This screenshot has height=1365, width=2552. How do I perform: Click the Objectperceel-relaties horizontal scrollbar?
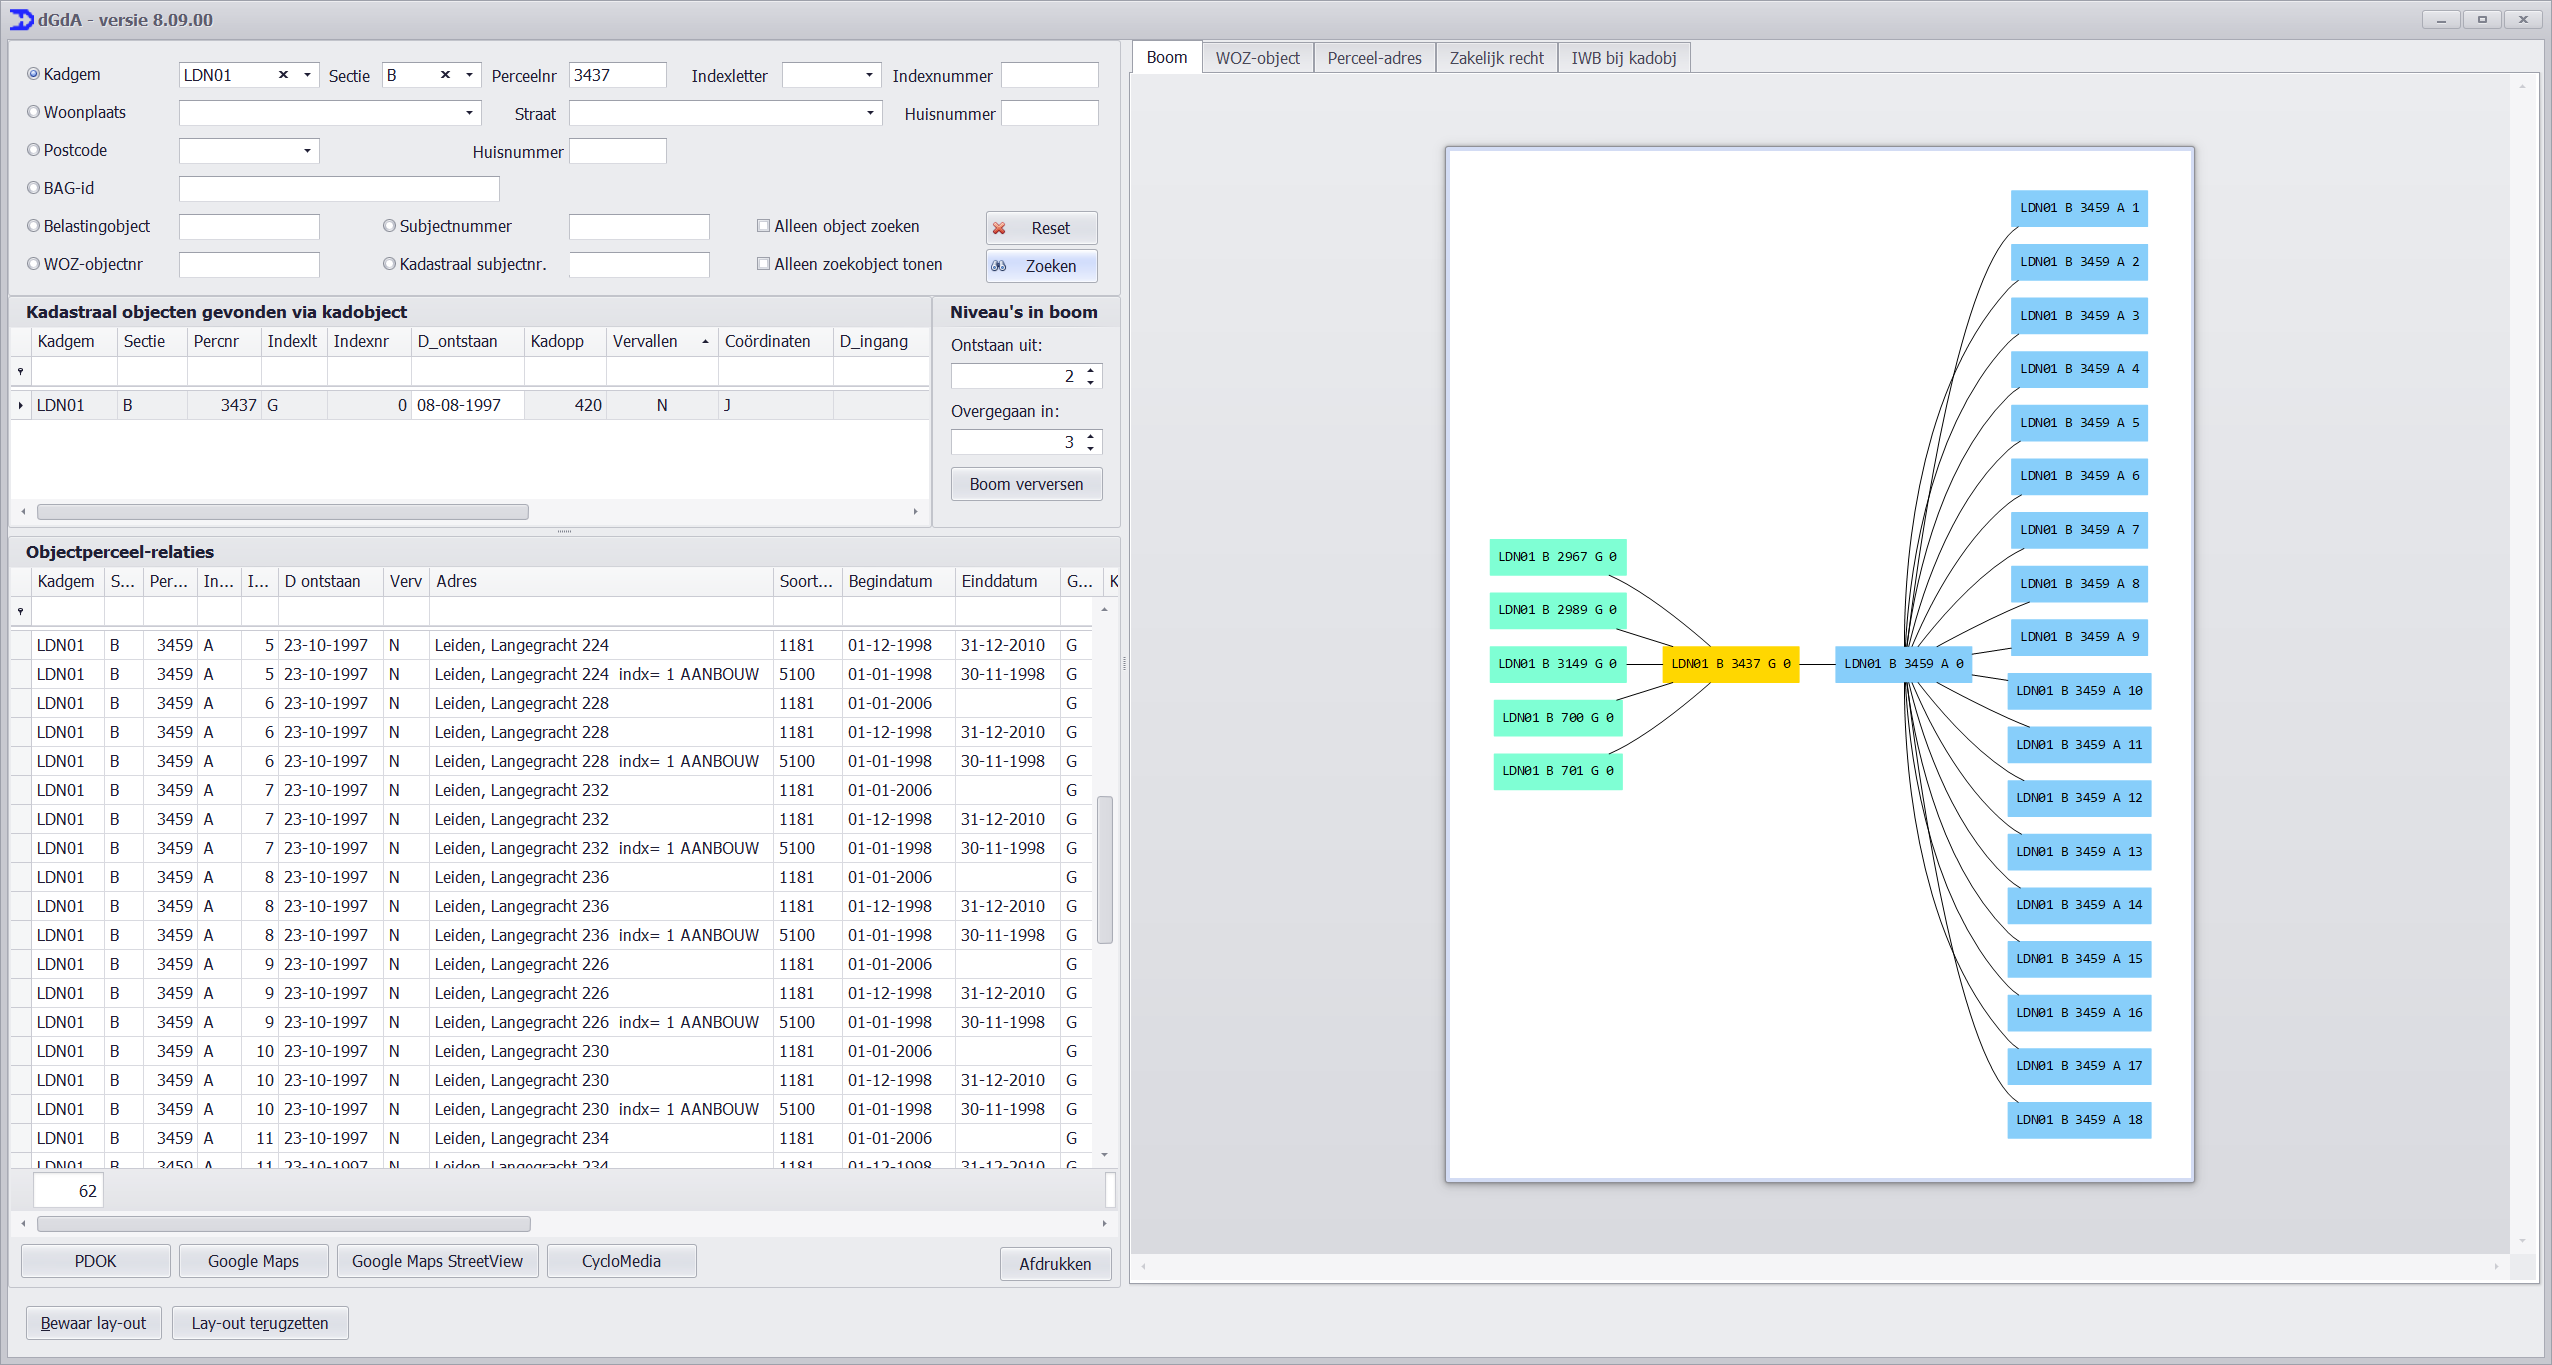coord(284,1224)
